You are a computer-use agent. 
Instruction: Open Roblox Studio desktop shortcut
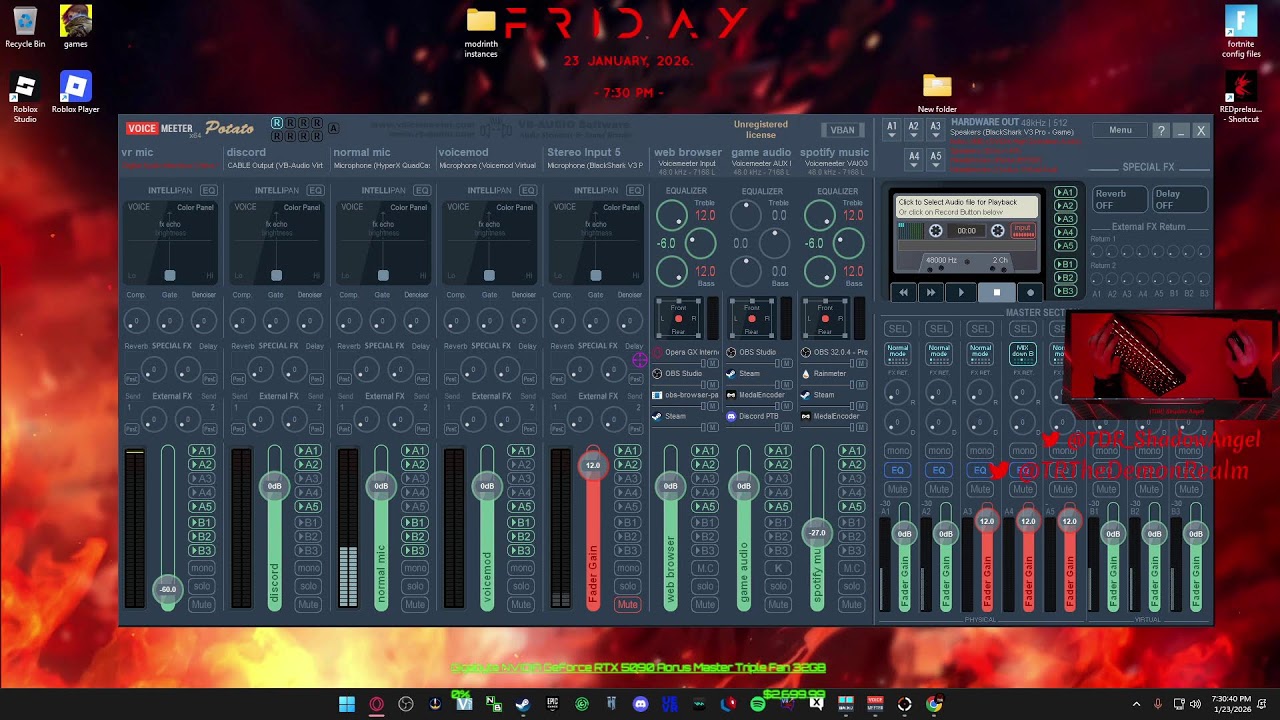click(x=25, y=98)
